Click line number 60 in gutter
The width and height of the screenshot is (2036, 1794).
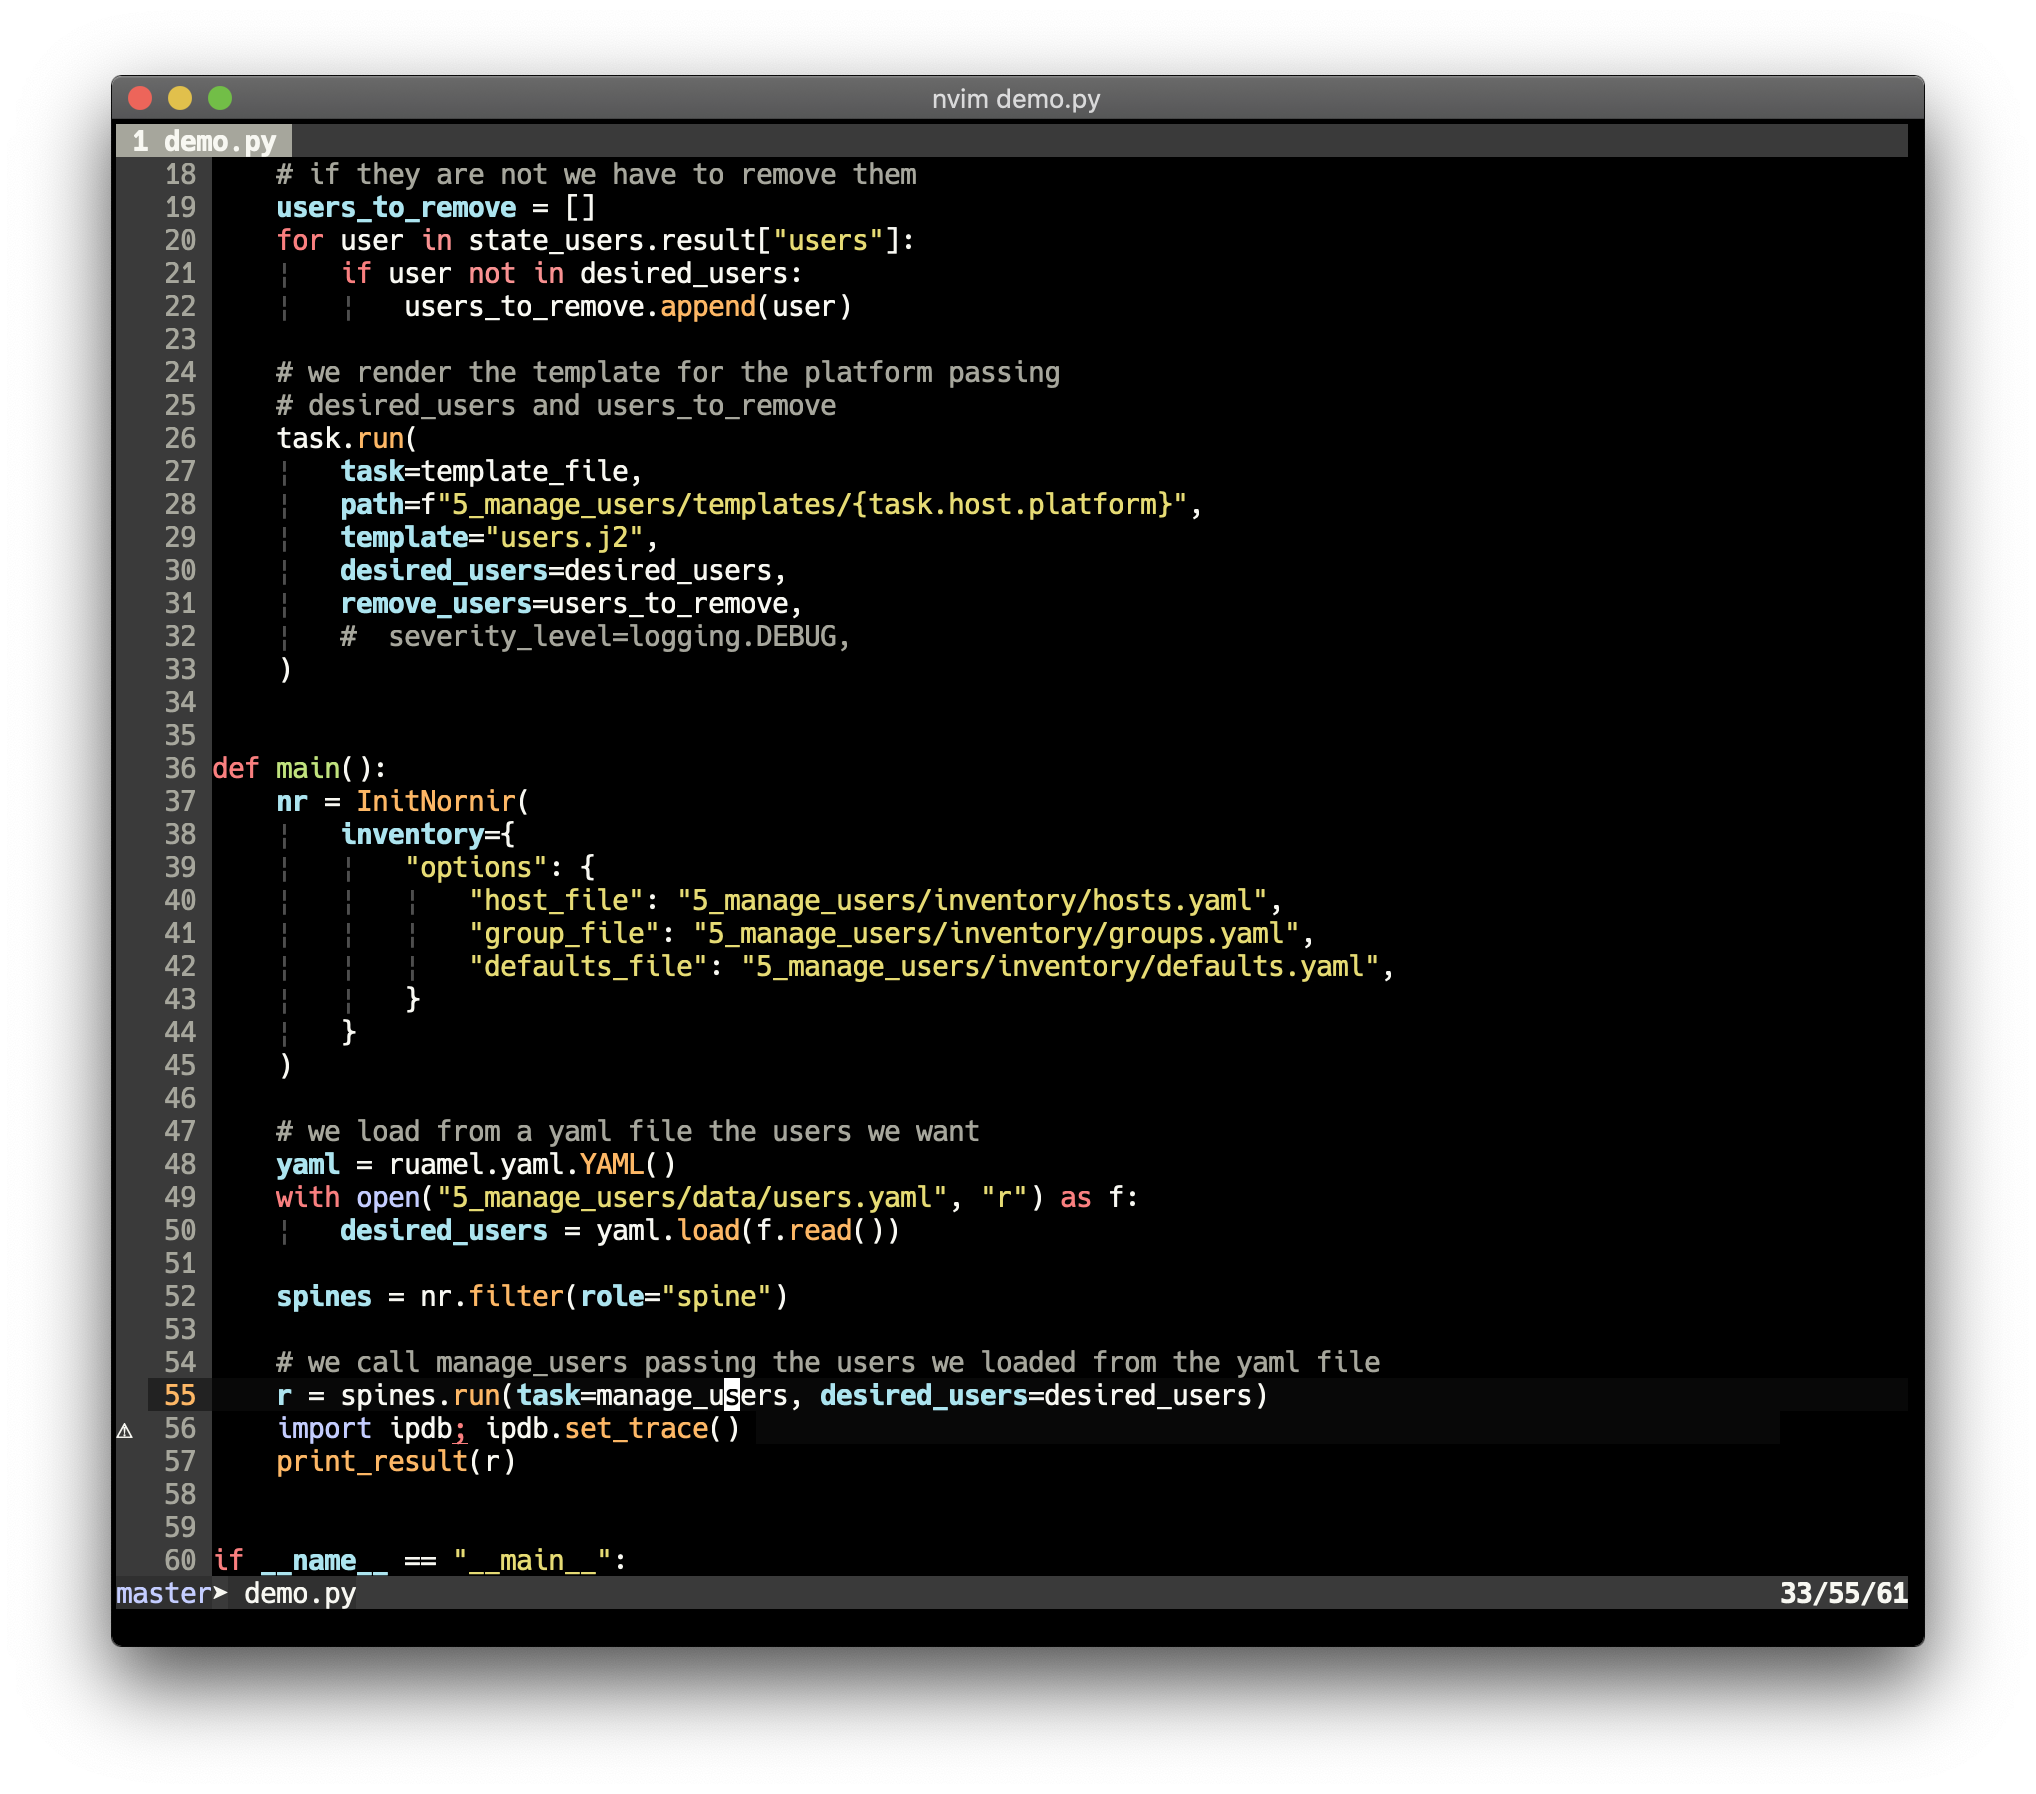tap(180, 1560)
